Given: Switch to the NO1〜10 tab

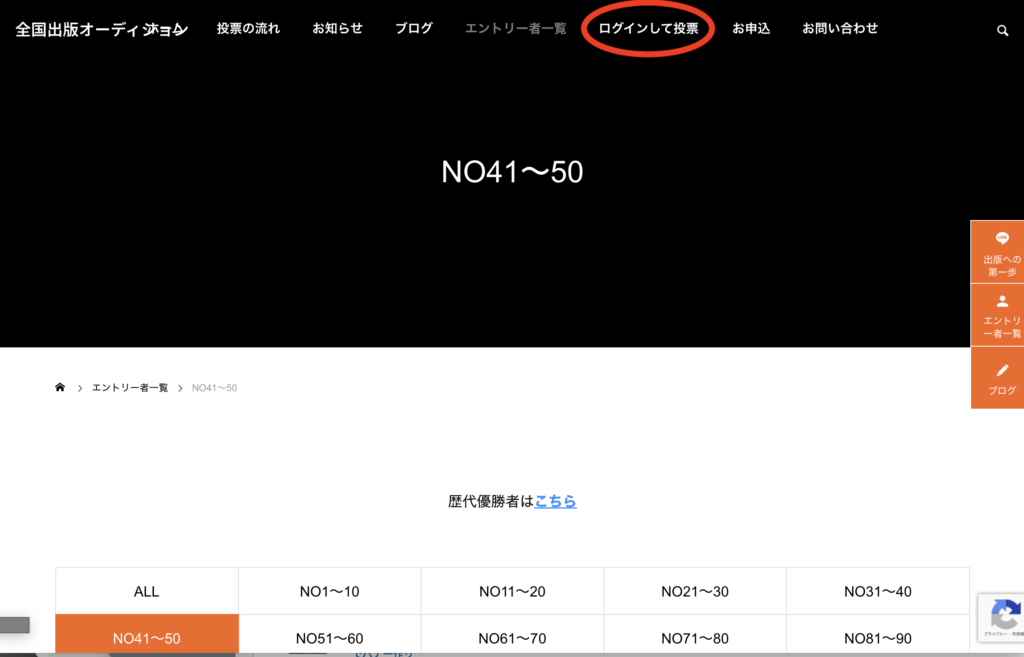Looking at the screenshot, I should coord(329,591).
